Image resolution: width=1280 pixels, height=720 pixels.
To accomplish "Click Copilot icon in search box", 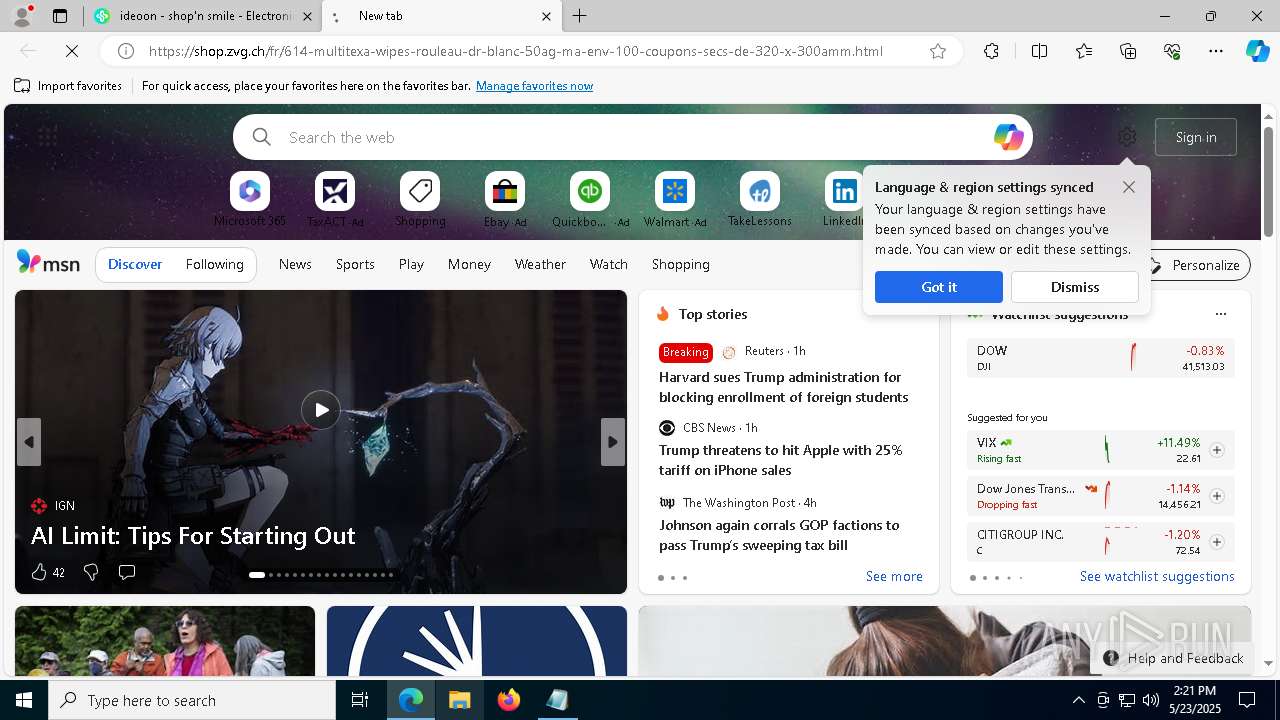I will pyautogui.click(x=1008, y=137).
